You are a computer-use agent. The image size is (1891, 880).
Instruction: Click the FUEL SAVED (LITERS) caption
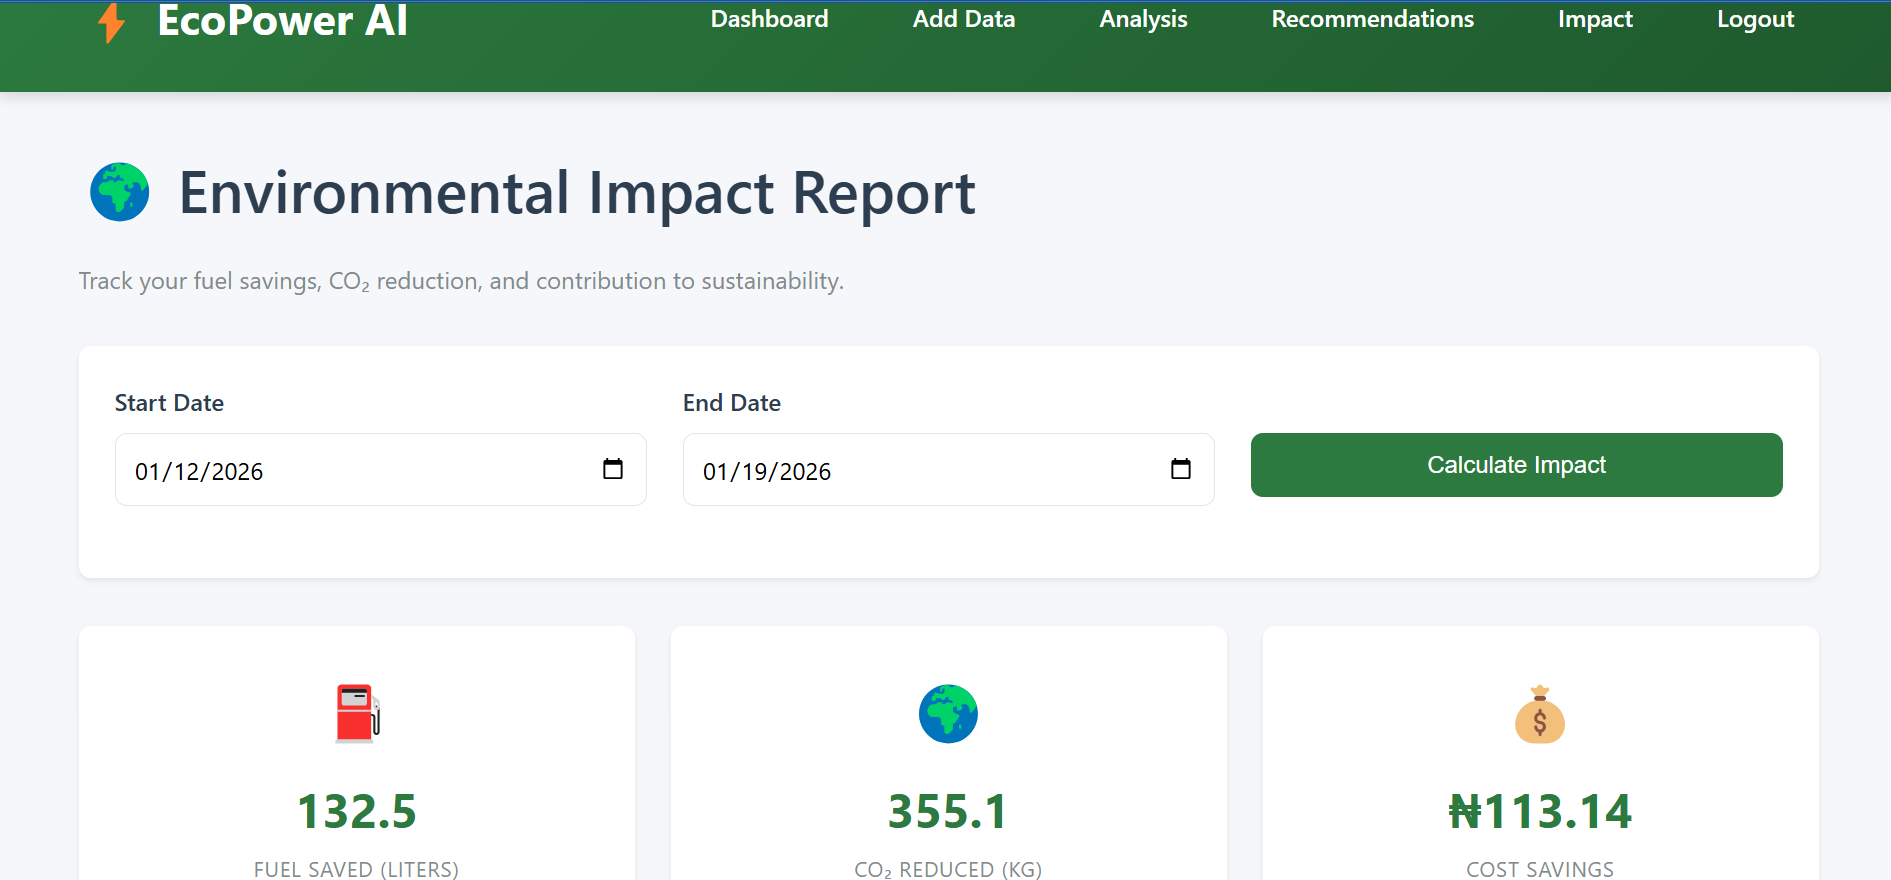(356, 869)
